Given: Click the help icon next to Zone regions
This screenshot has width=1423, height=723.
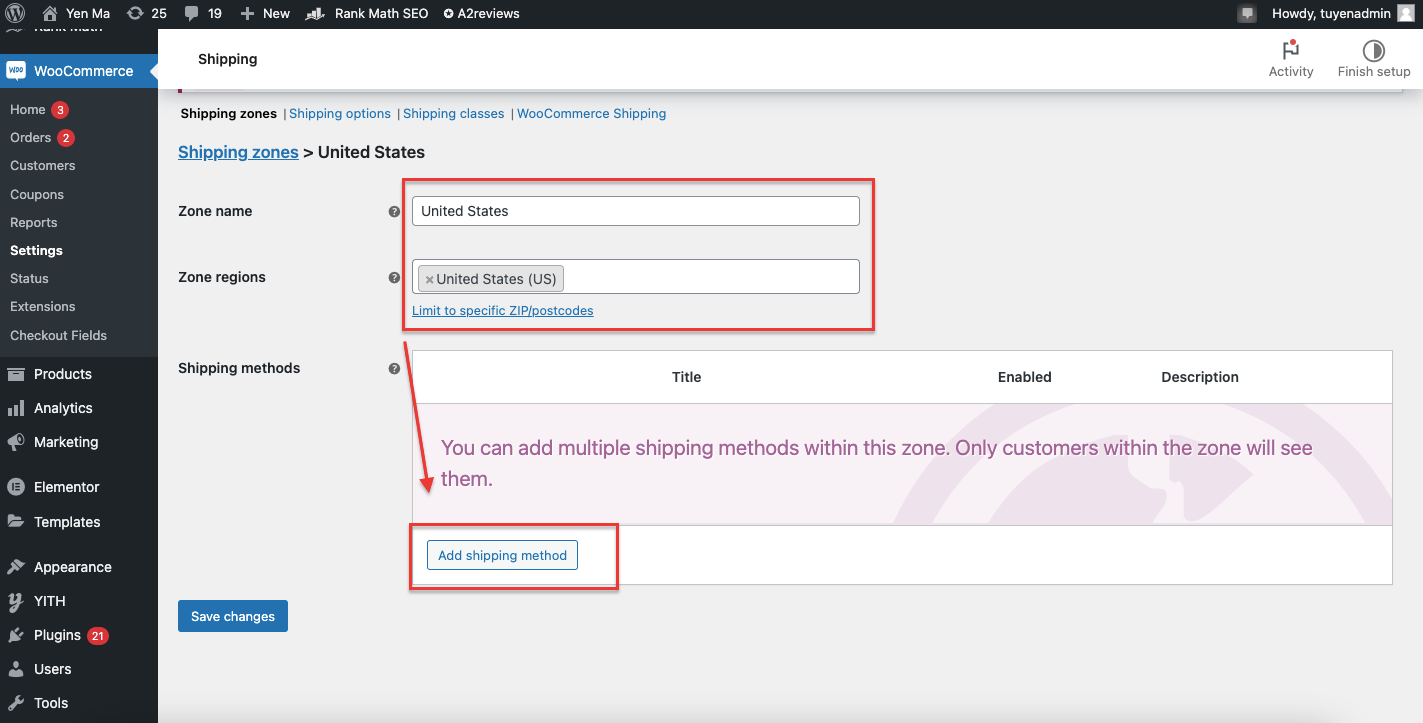Looking at the screenshot, I should click(x=394, y=277).
